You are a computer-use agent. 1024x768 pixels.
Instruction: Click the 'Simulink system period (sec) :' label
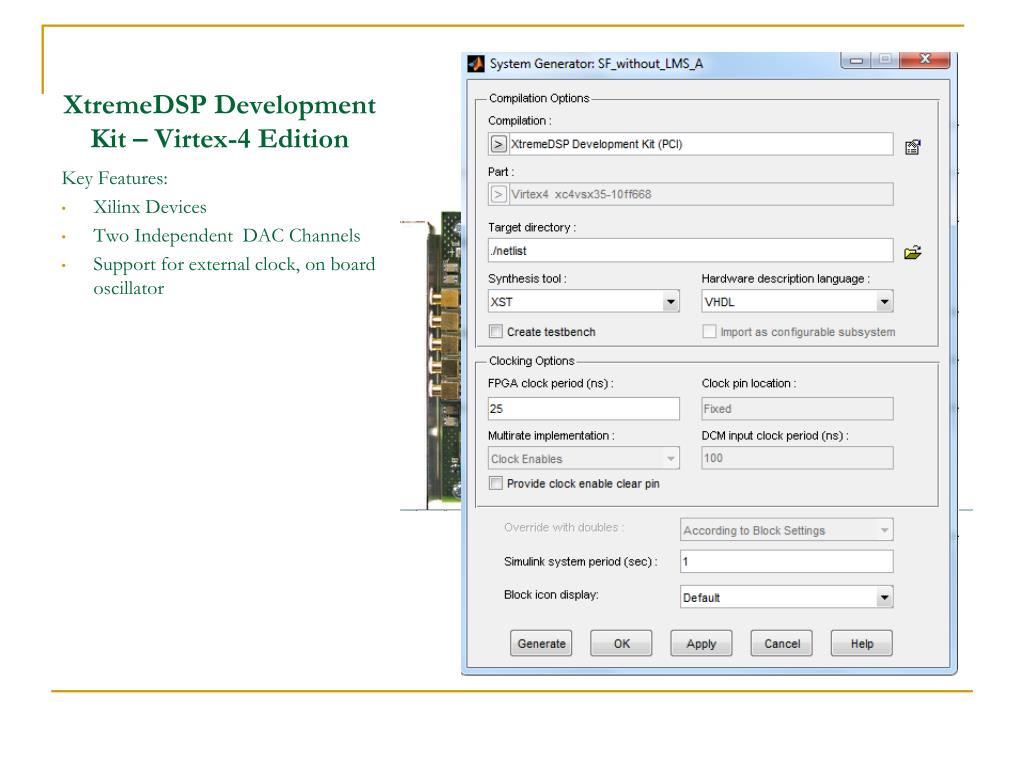pyautogui.click(x=581, y=562)
